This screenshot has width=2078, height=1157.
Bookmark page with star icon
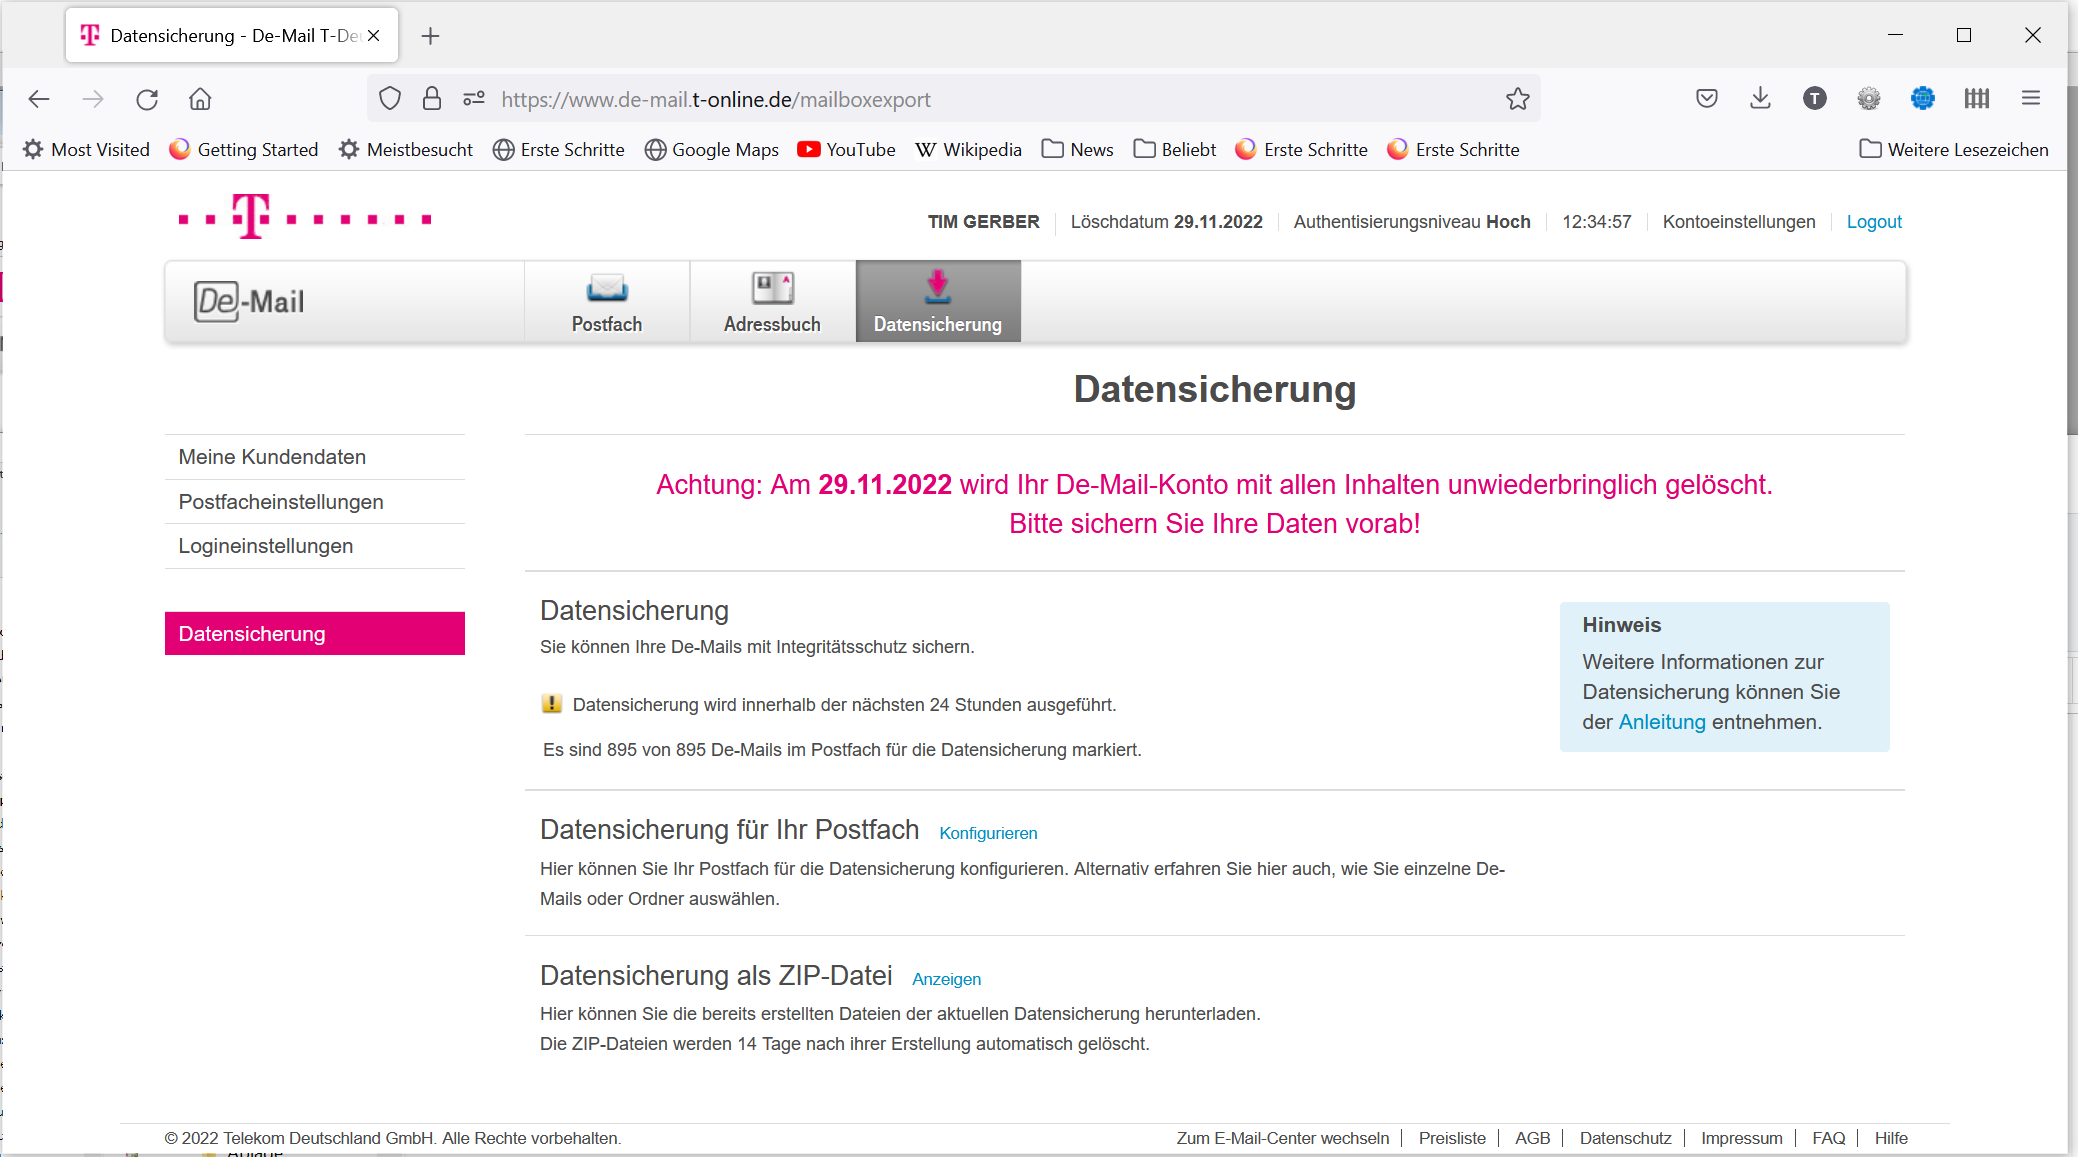pyautogui.click(x=1517, y=99)
